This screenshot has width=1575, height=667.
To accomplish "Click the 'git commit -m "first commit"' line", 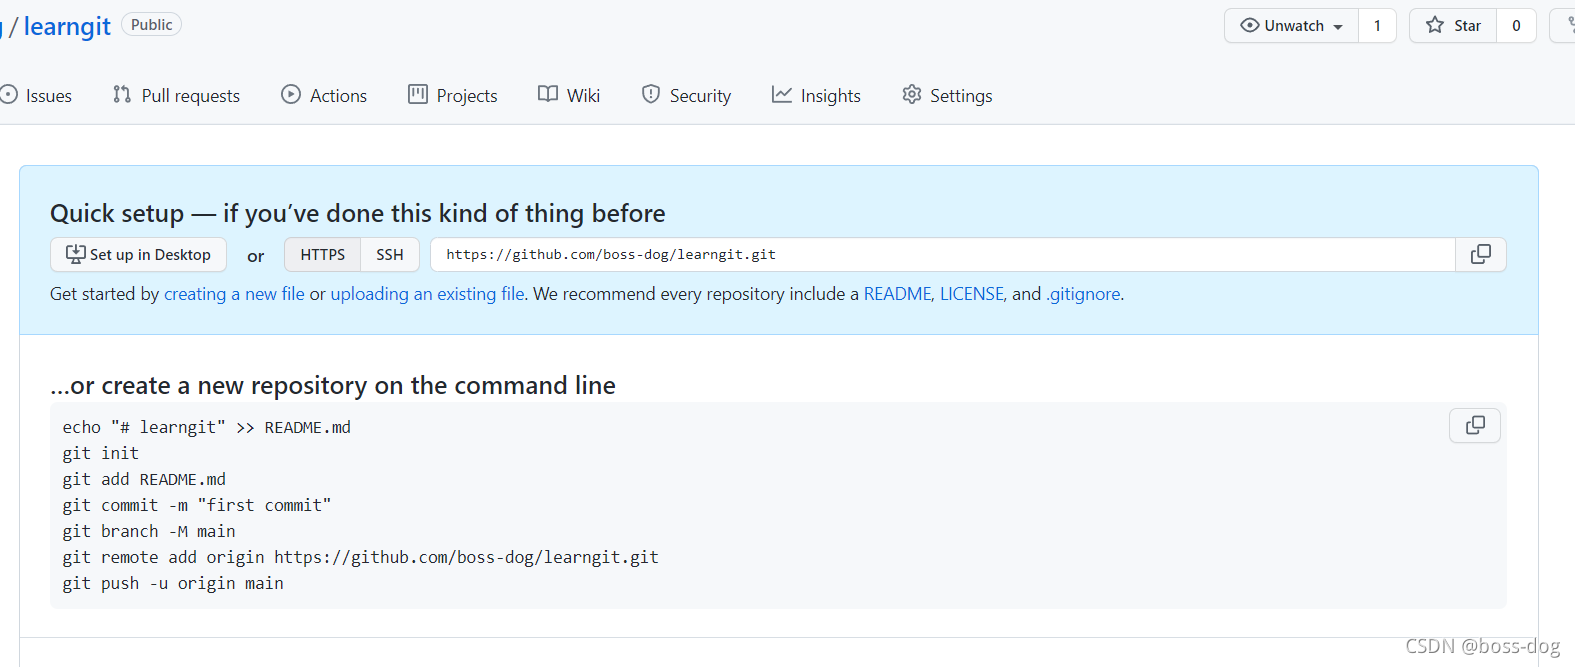I will [197, 505].
